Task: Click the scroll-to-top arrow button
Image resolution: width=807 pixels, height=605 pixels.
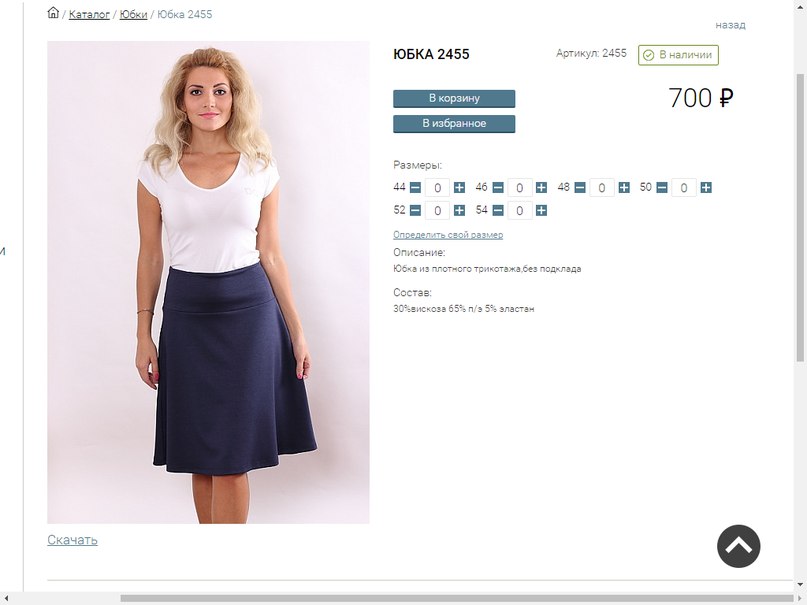Action: pos(738,546)
